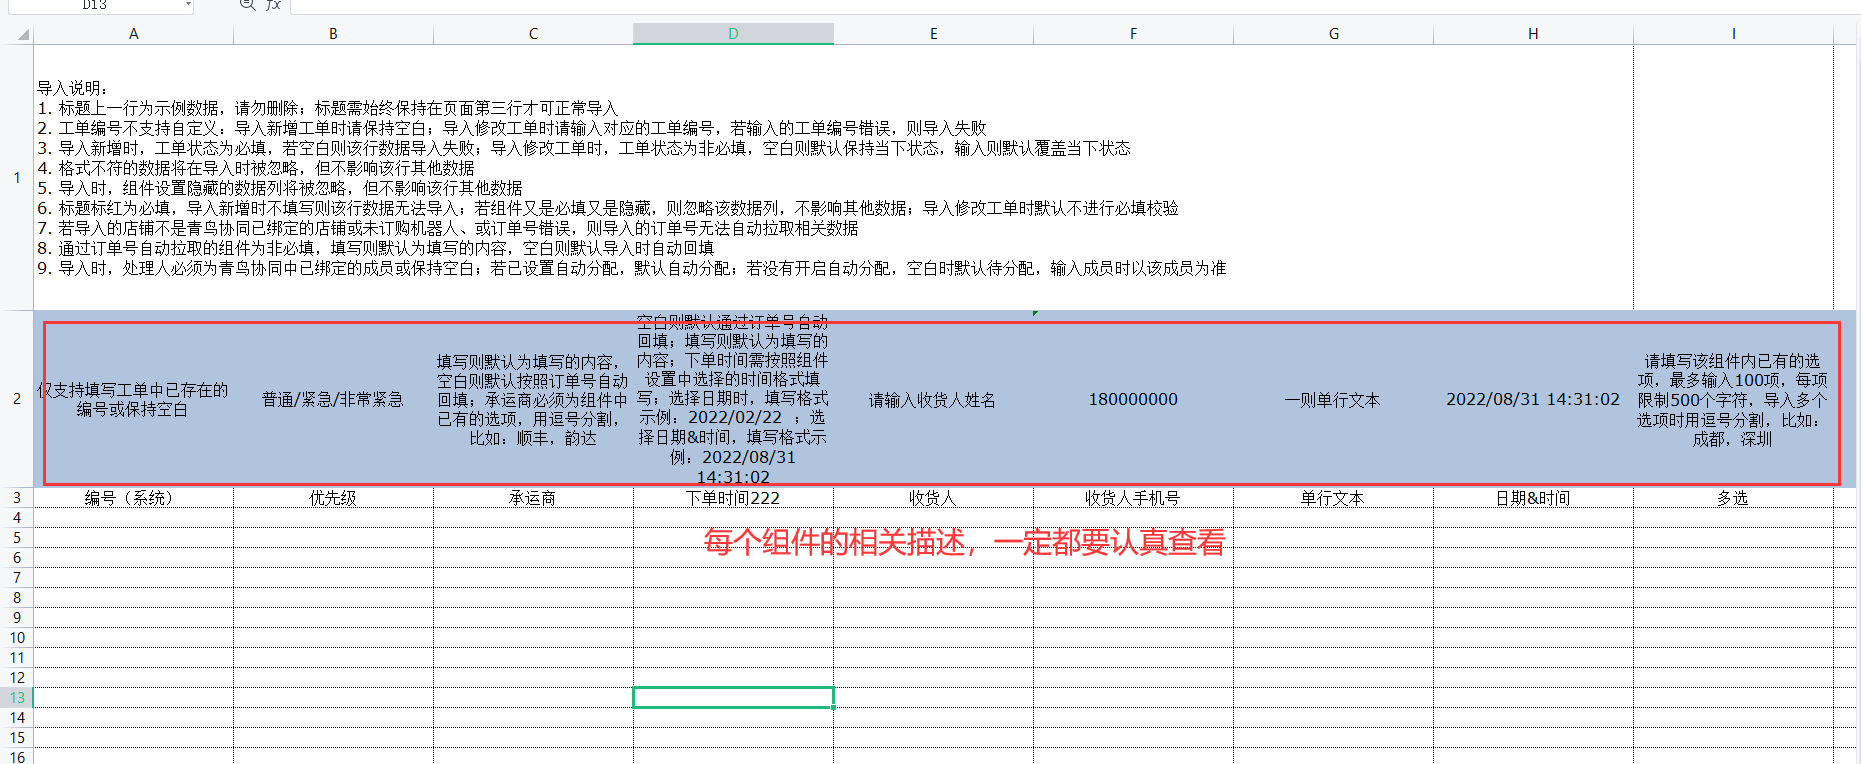This screenshot has width=1861, height=764.
Task: Select the highlighted column D header
Action: (x=733, y=34)
